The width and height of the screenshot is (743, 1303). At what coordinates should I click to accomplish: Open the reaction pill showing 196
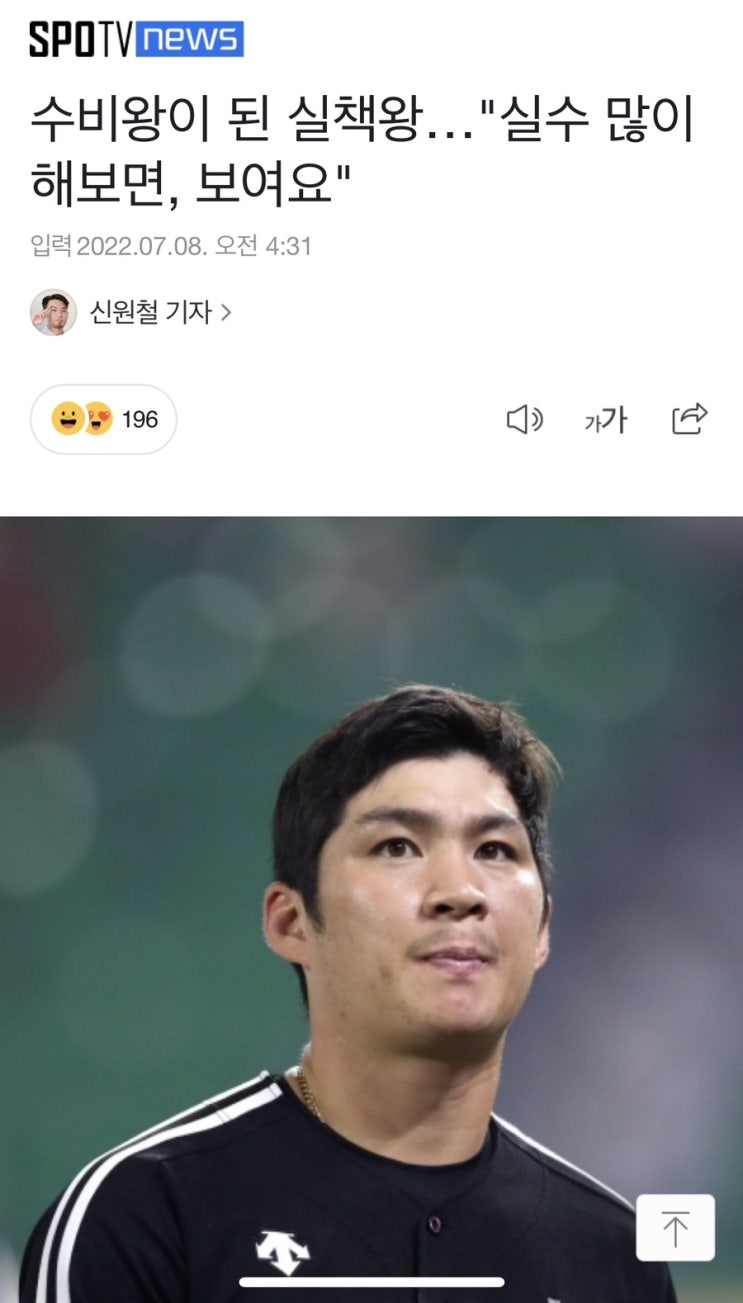point(104,420)
